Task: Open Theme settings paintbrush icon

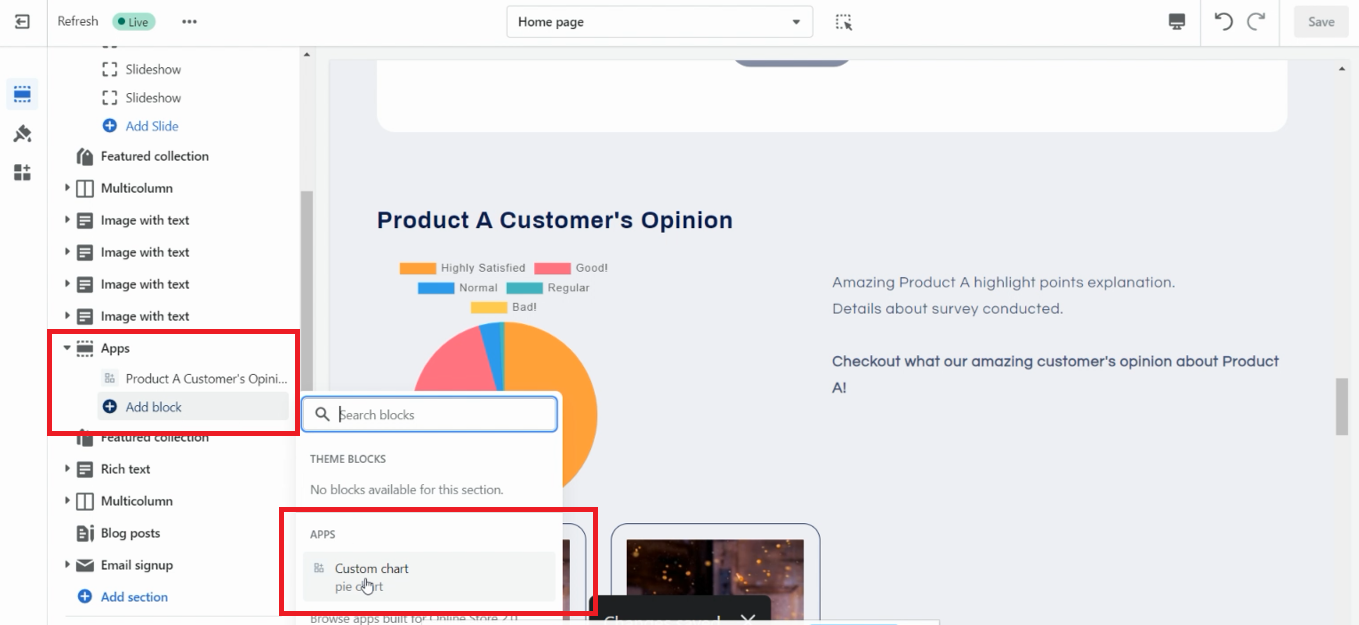Action: (22, 134)
